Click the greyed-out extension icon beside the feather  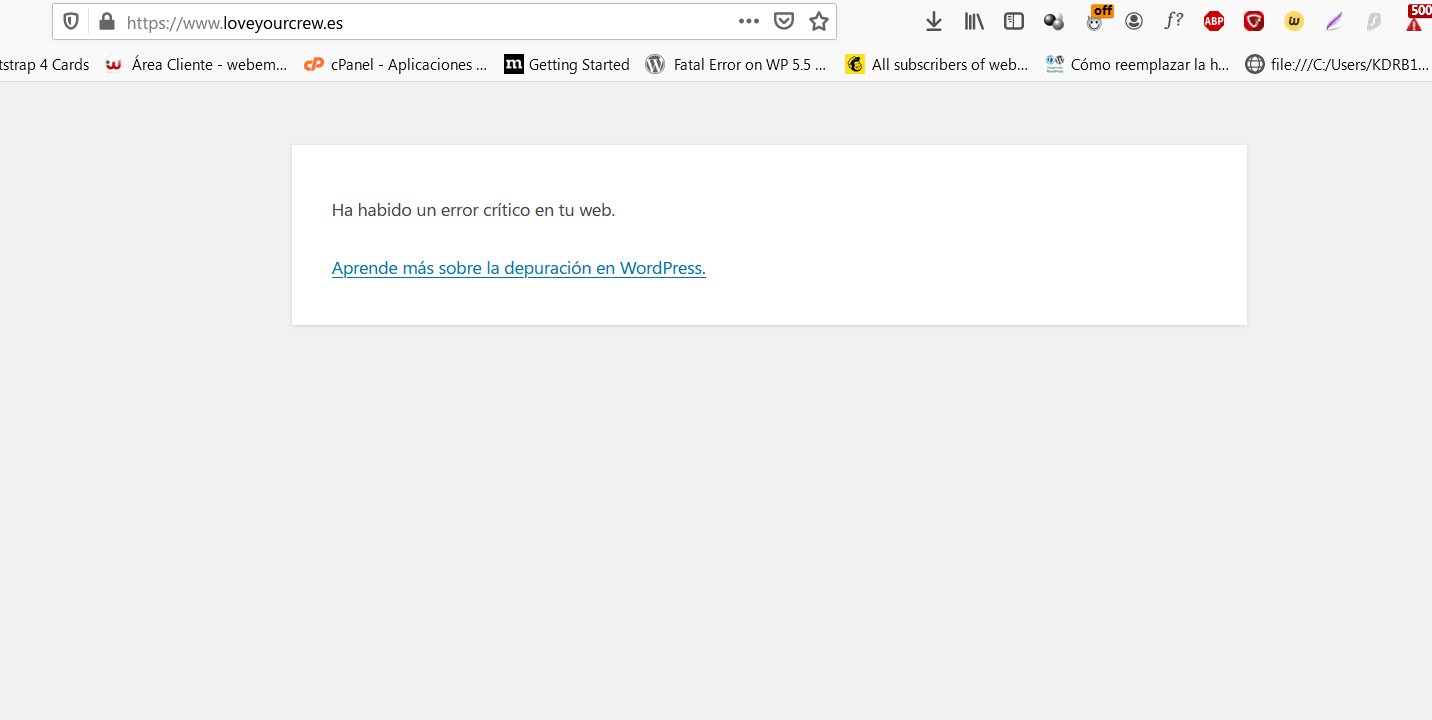click(1374, 21)
